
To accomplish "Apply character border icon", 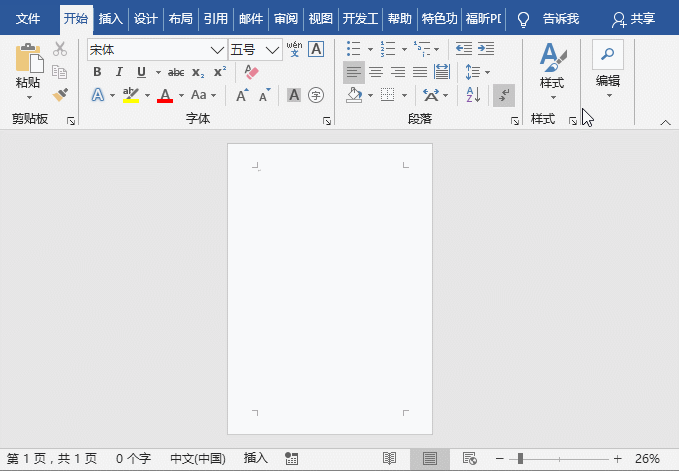I will pos(316,49).
